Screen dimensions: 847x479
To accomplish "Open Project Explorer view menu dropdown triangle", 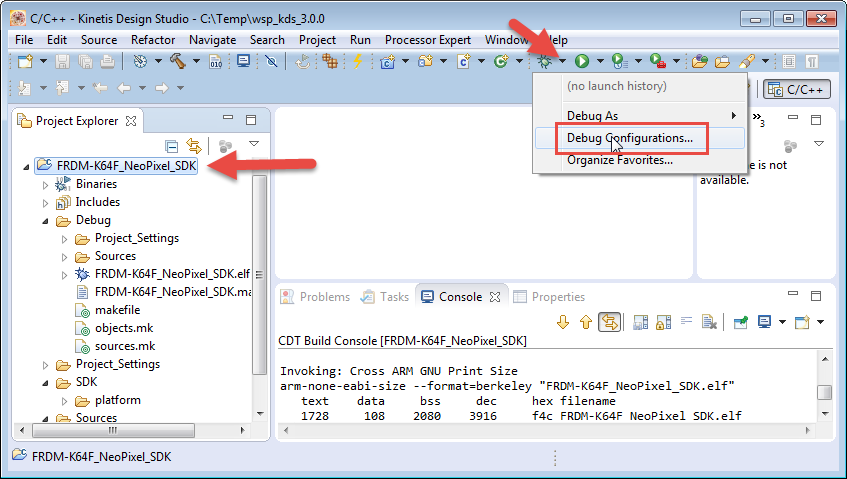I will [253, 146].
